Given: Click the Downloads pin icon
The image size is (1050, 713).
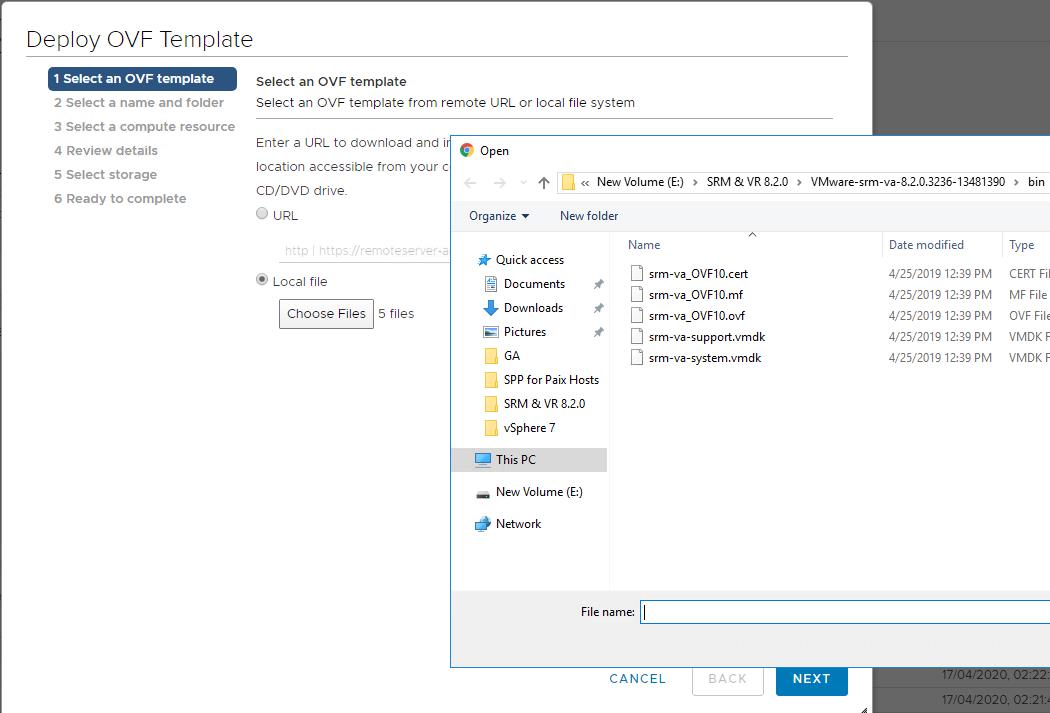Looking at the screenshot, I should coord(599,309).
